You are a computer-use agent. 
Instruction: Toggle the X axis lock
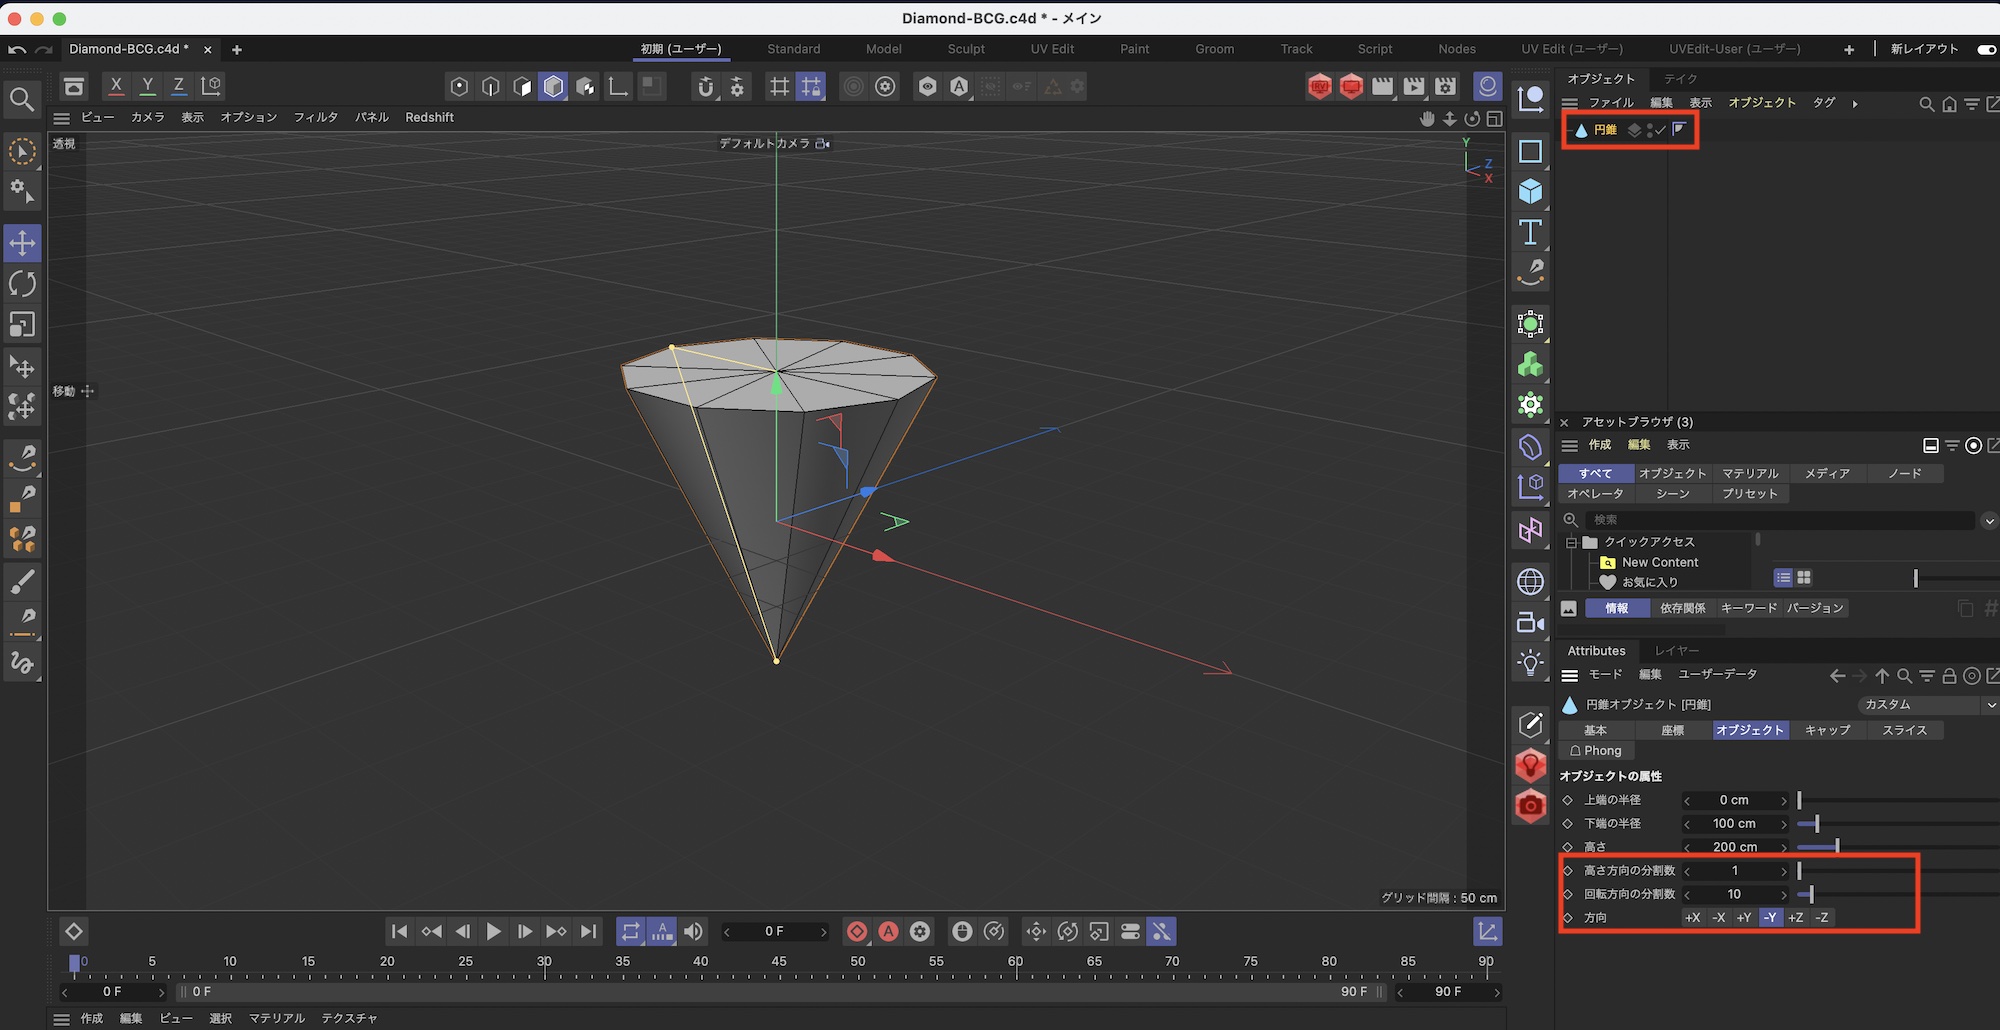coord(116,86)
